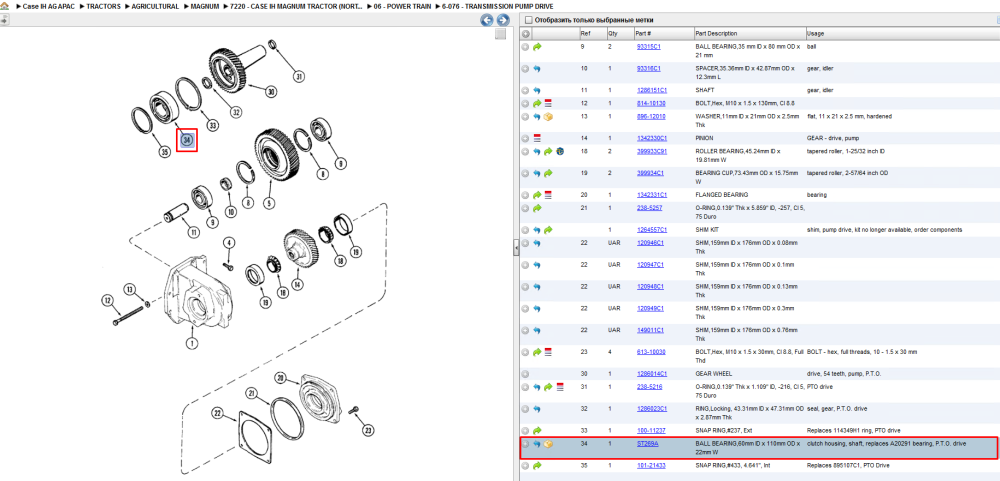Package box icon for part 896-12010
1000x481 pixels.
click(x=548, y=117)
